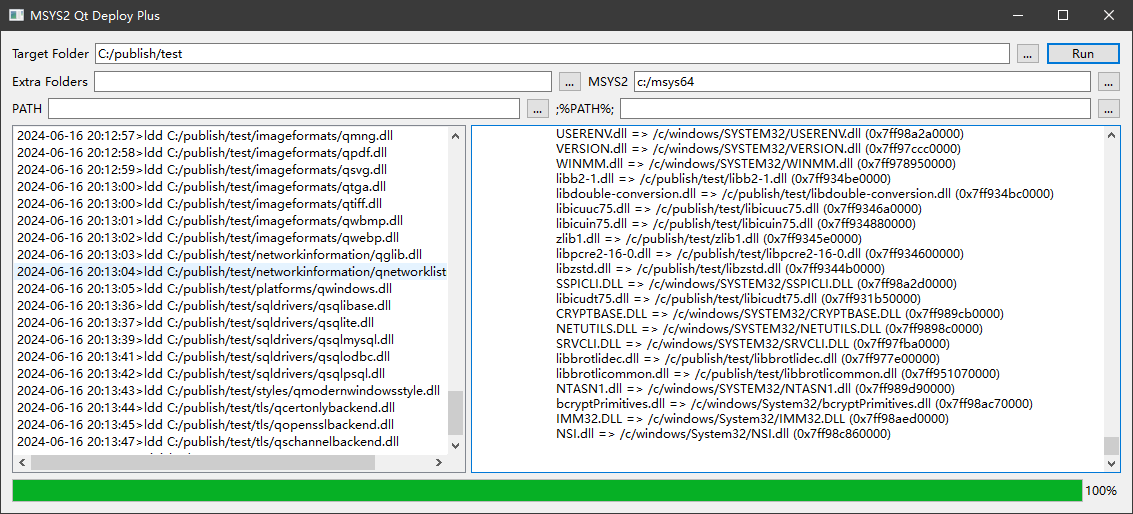1133x514 pixels.
Task: Click up arrow of output pane scrollbar
Action: (x=1111, y=135)
